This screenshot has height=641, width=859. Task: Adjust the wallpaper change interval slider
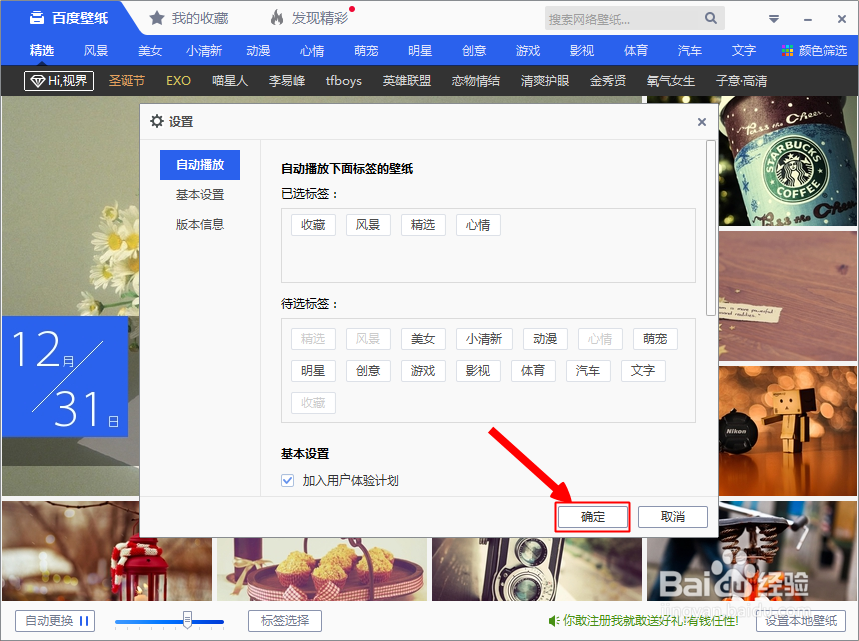click(186, 618)
